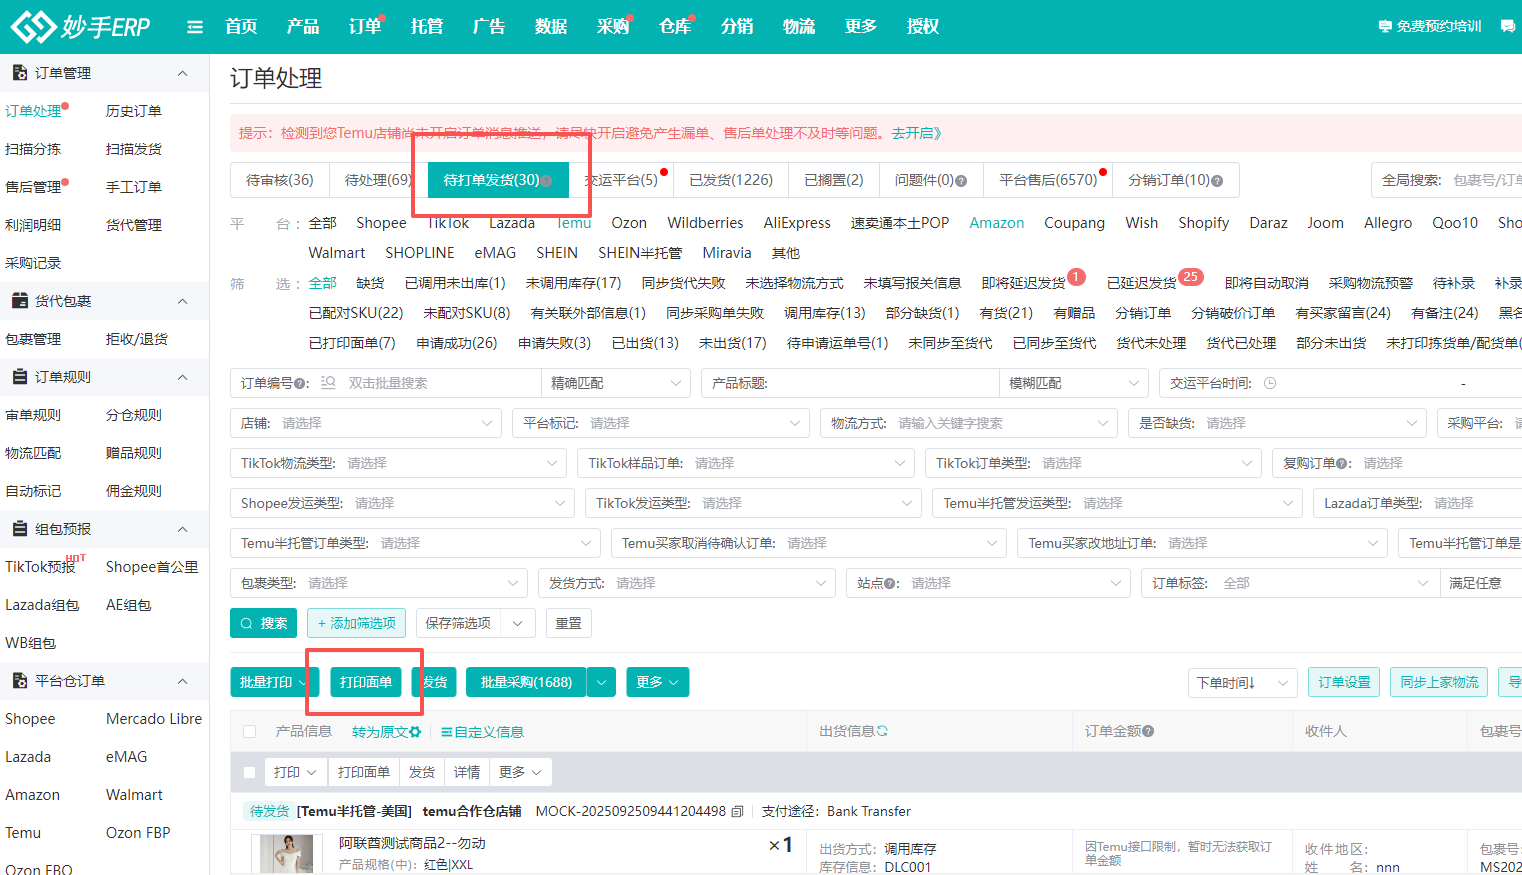Switch to the 待审核(36) tab
1522x875 pixels.
point(280,180)
